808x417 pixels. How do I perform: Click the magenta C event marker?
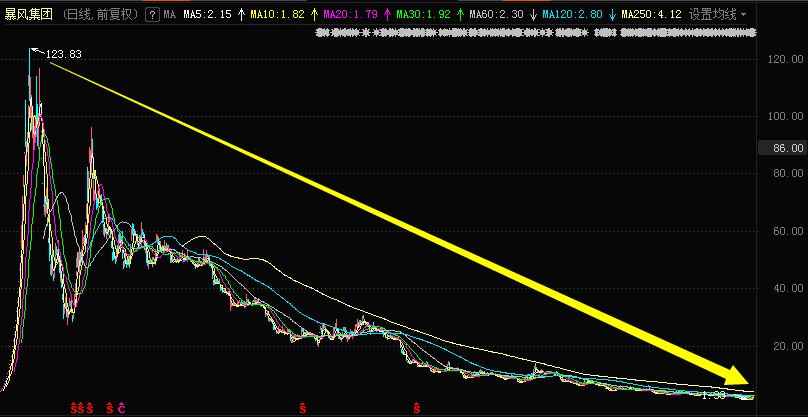tap(121, 408)
